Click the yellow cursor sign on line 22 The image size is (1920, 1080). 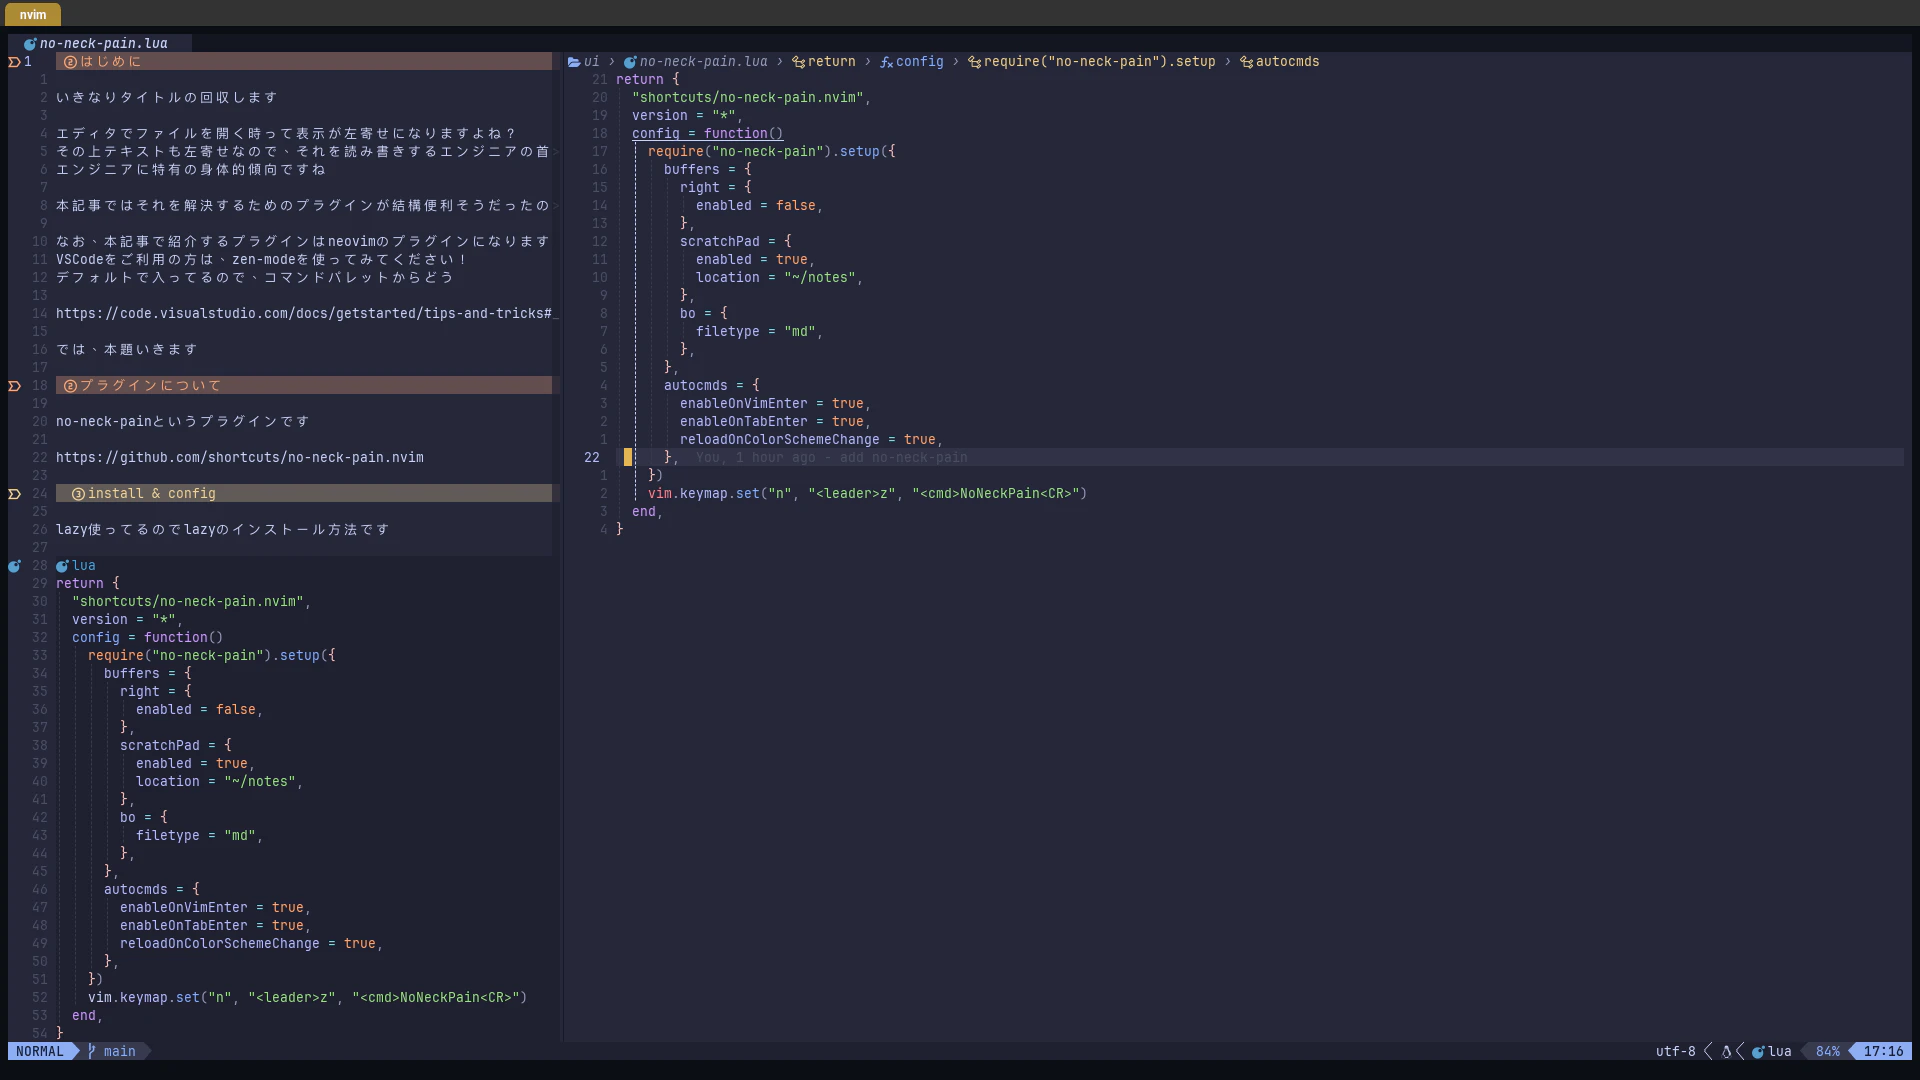click(x=628, y=458)
